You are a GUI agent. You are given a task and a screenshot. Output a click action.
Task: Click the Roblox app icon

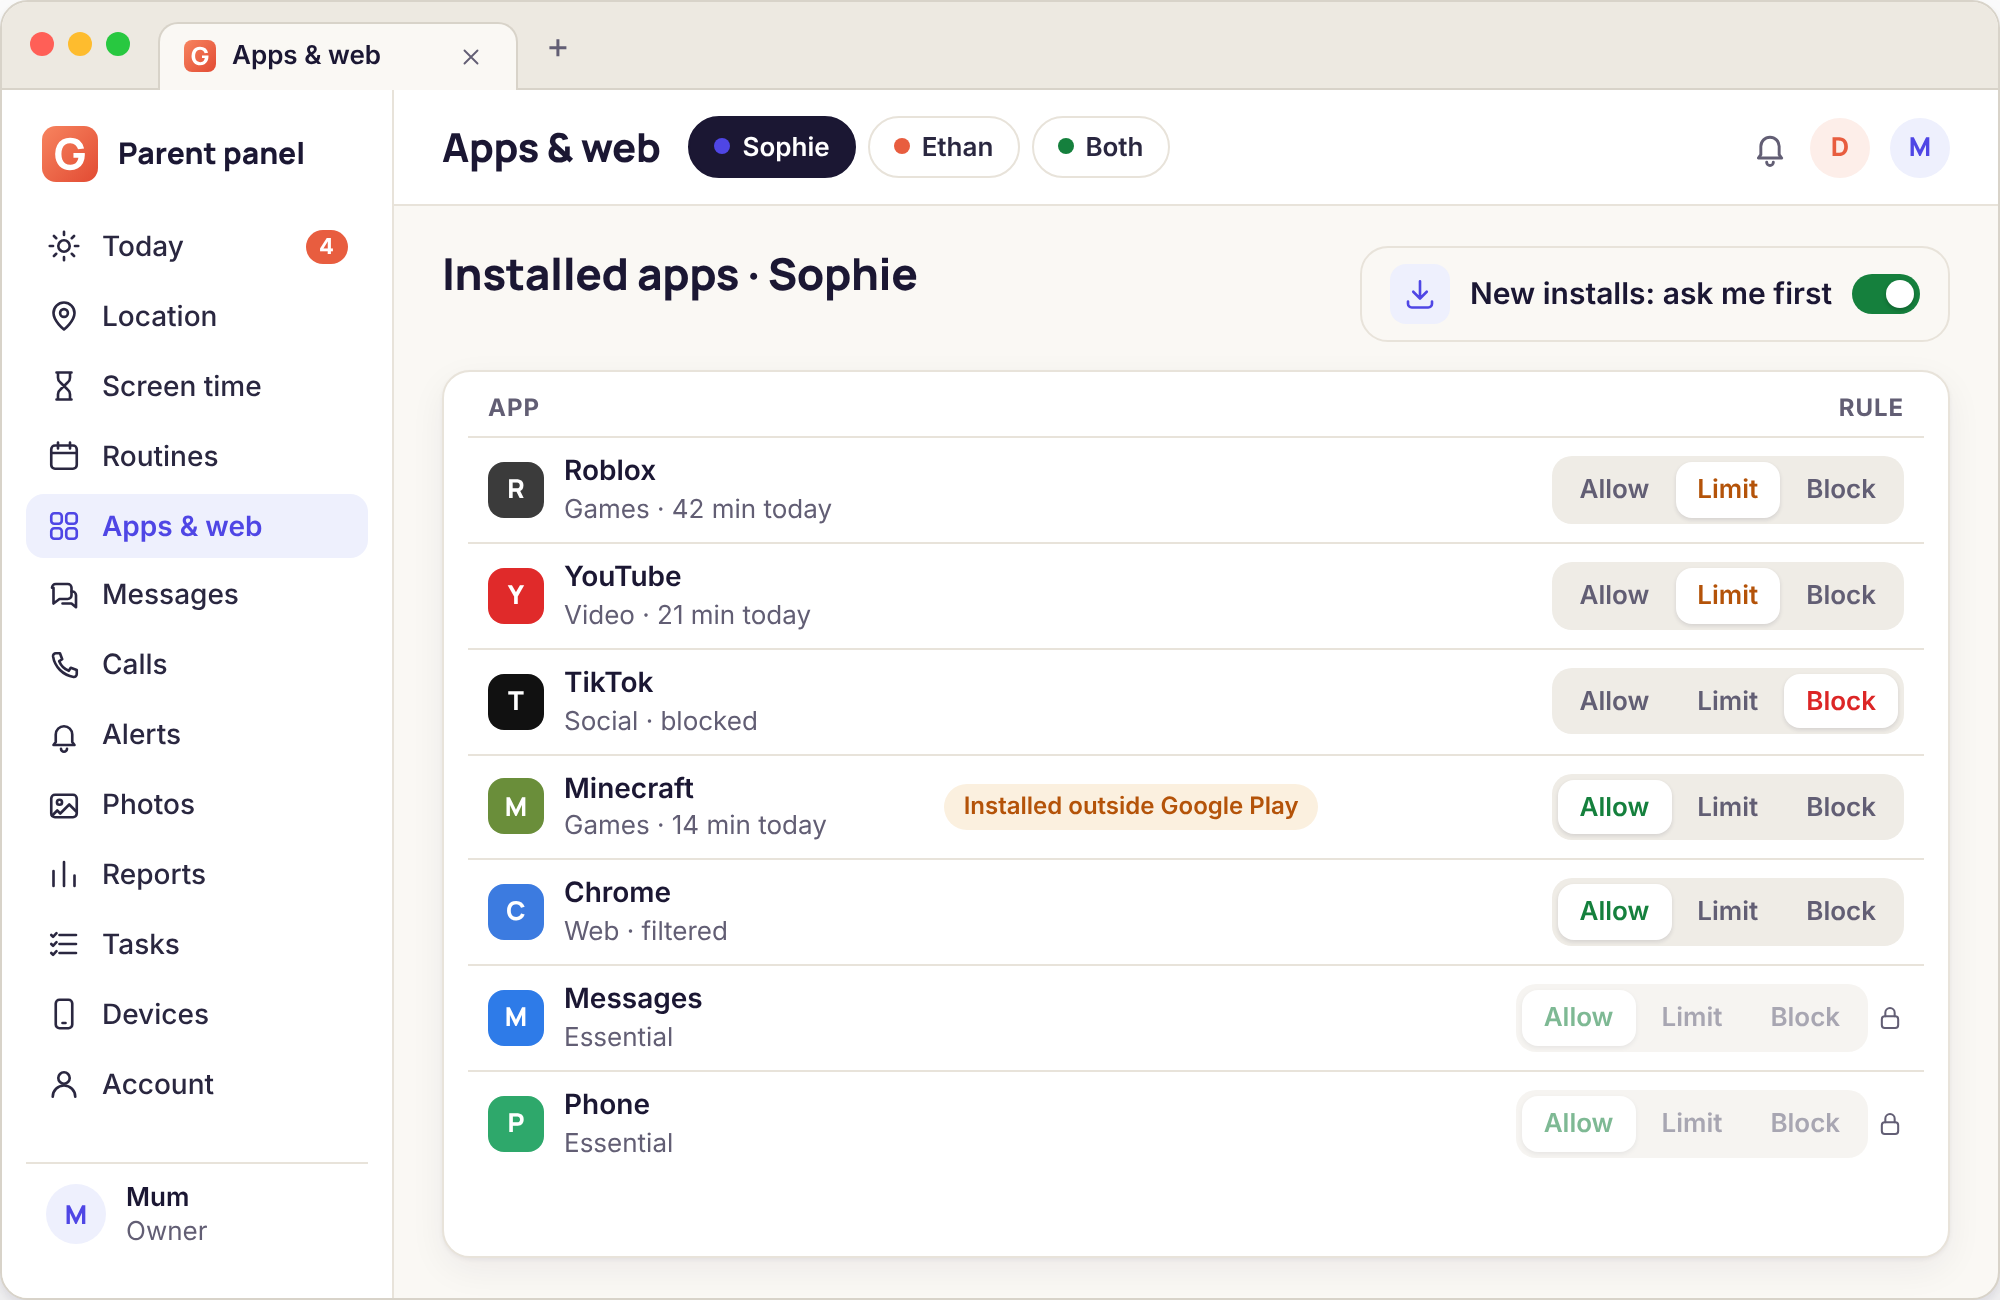[516, 490]
